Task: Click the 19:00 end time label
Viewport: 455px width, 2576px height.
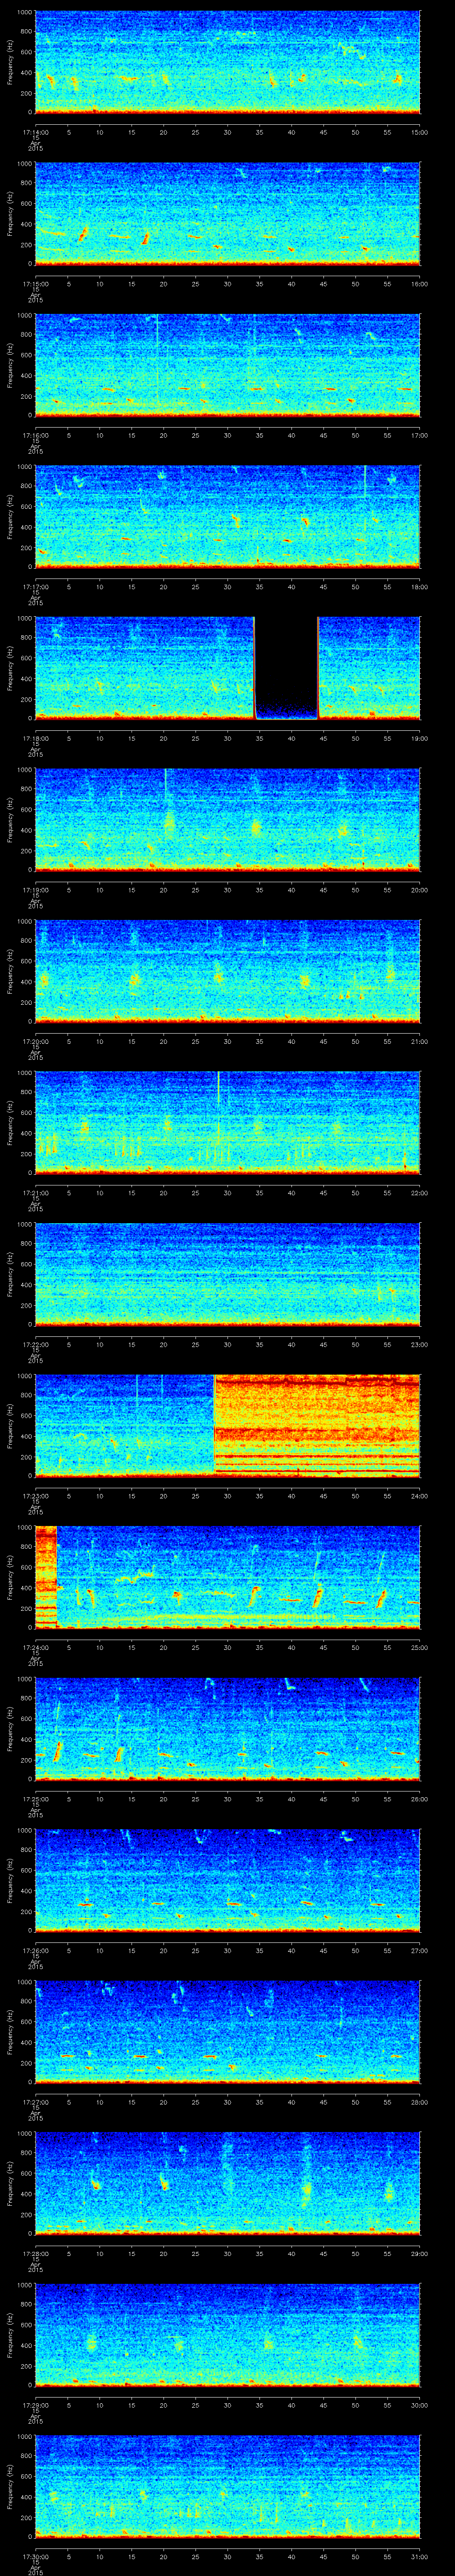Action: (419, 737)
